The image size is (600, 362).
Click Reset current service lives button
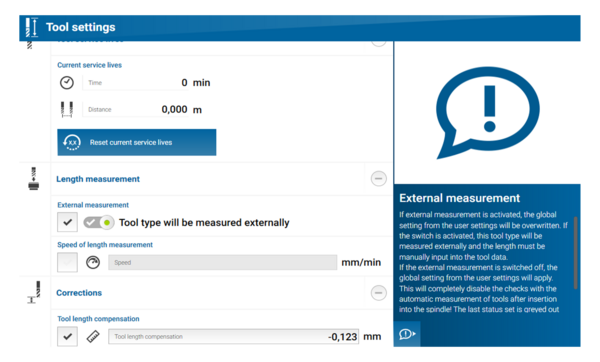137,142
